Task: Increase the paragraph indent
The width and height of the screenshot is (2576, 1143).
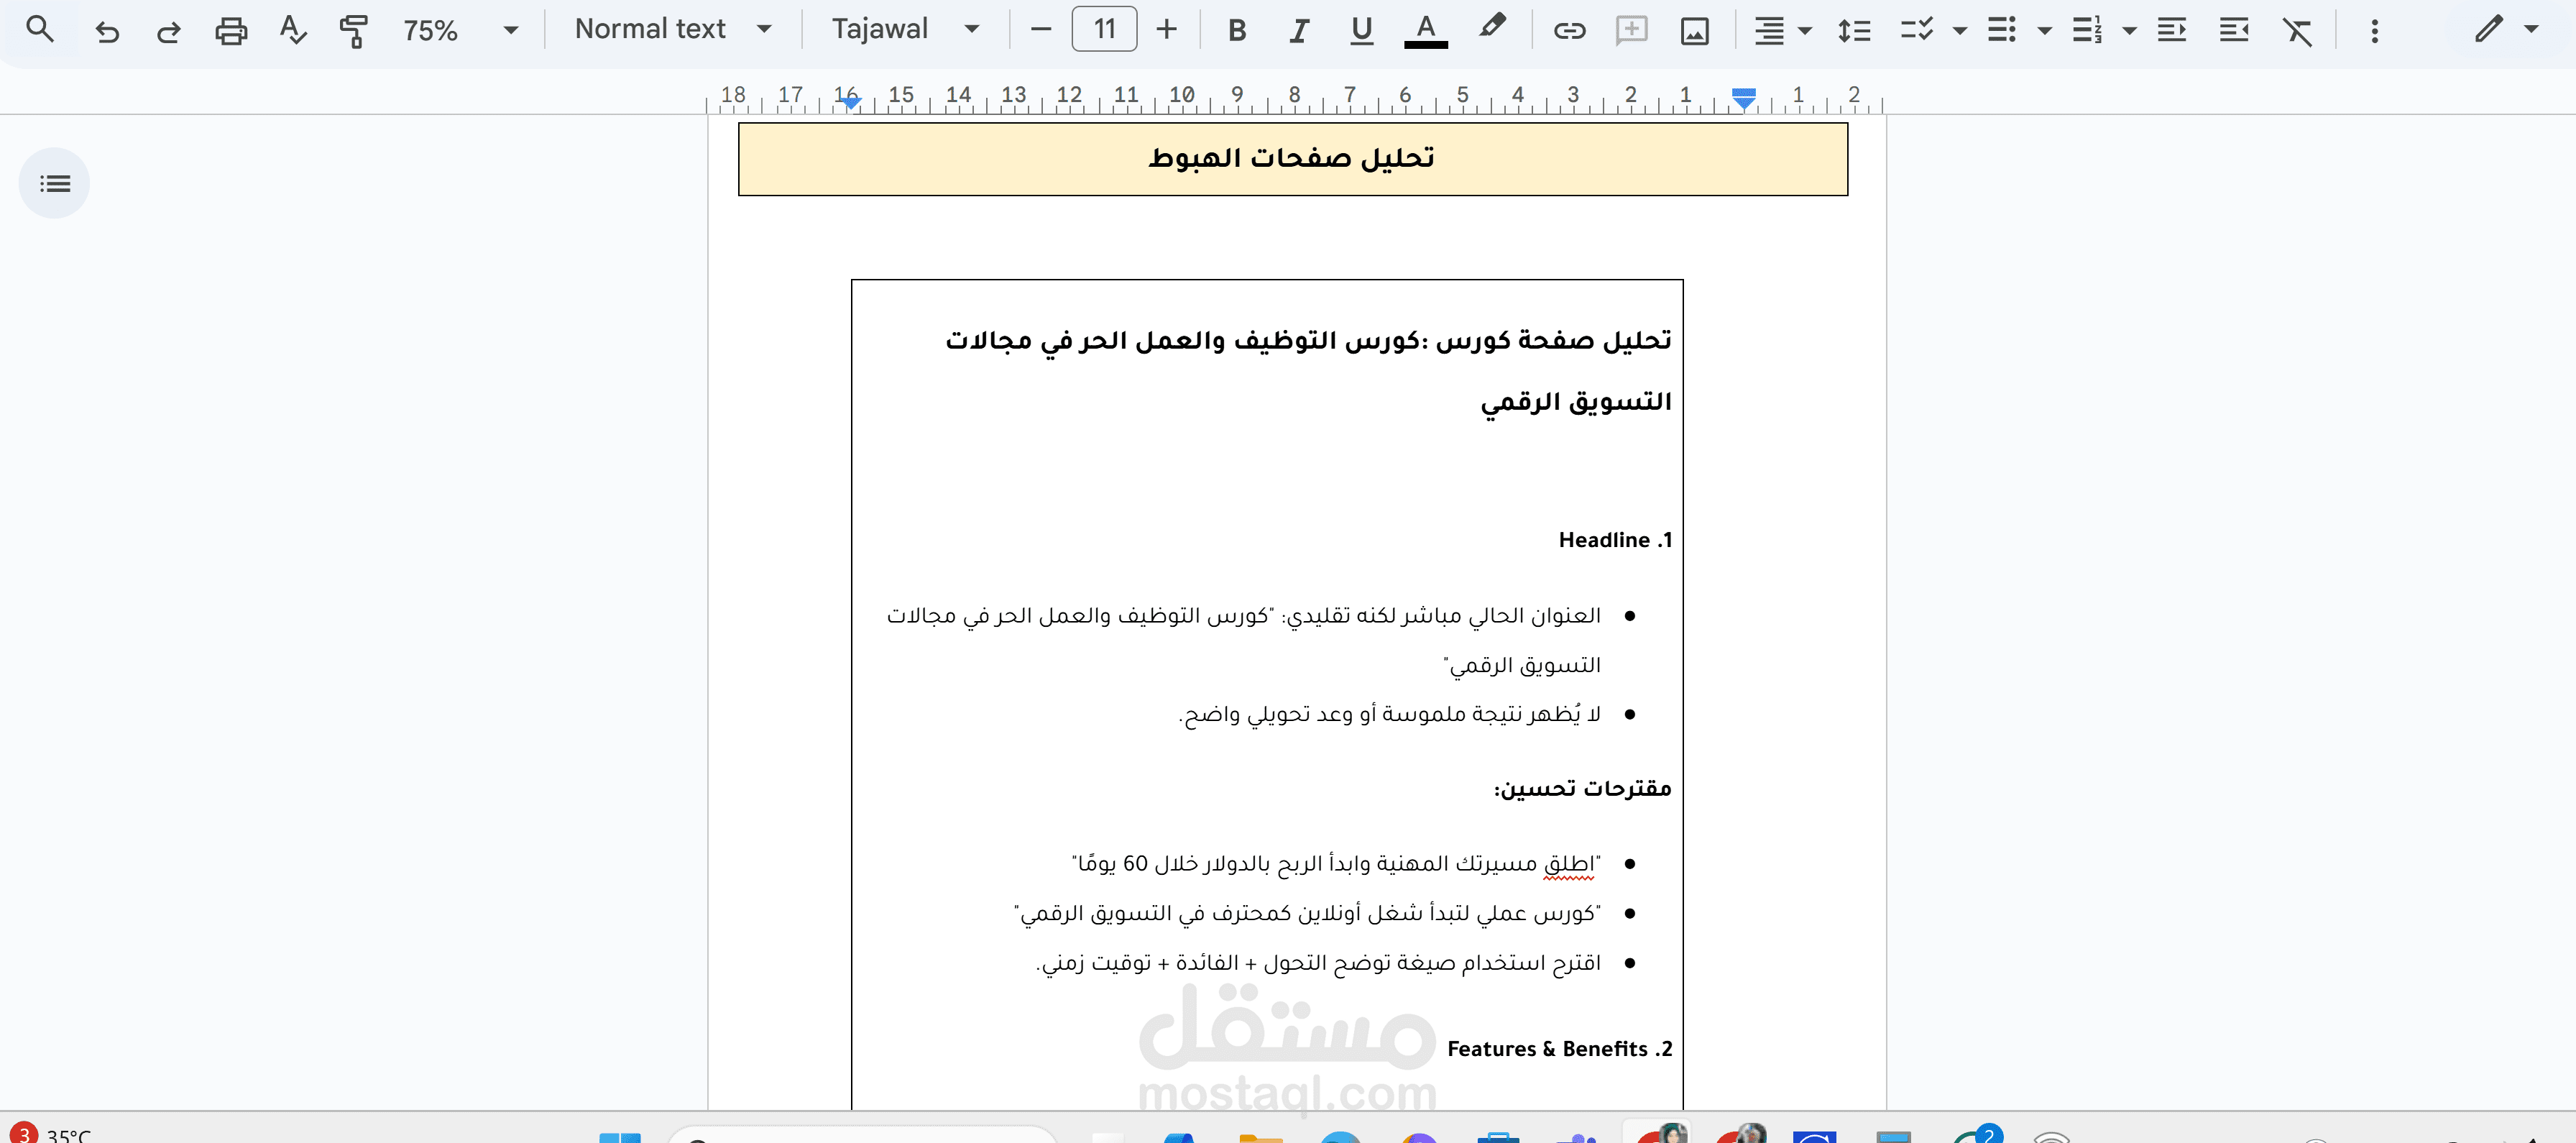Action: [2234, 31]
